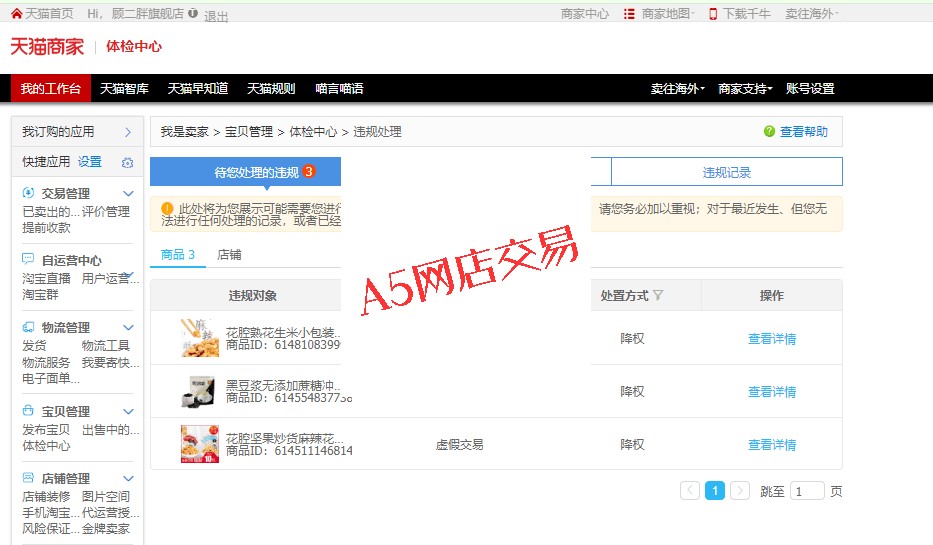Open 账号设置 in navbar
The height and width of the screenshot is (545, 933).
pyautogui.click(x=810, y=89)
